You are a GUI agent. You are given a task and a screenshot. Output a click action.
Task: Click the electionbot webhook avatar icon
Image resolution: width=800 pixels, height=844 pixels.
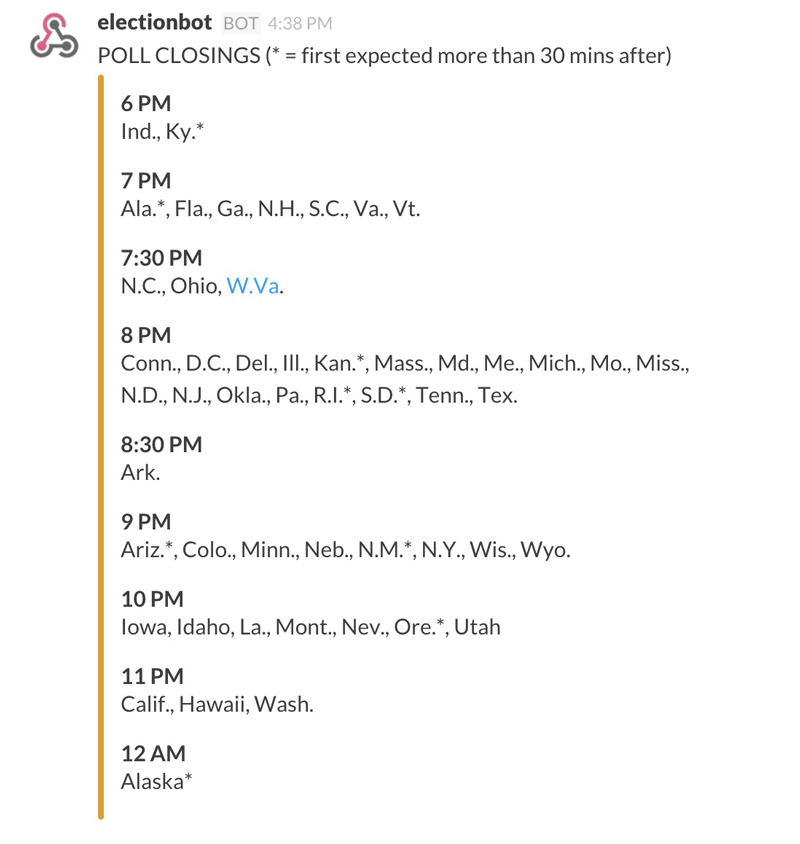pyautogui.click(x=54, y=38)
